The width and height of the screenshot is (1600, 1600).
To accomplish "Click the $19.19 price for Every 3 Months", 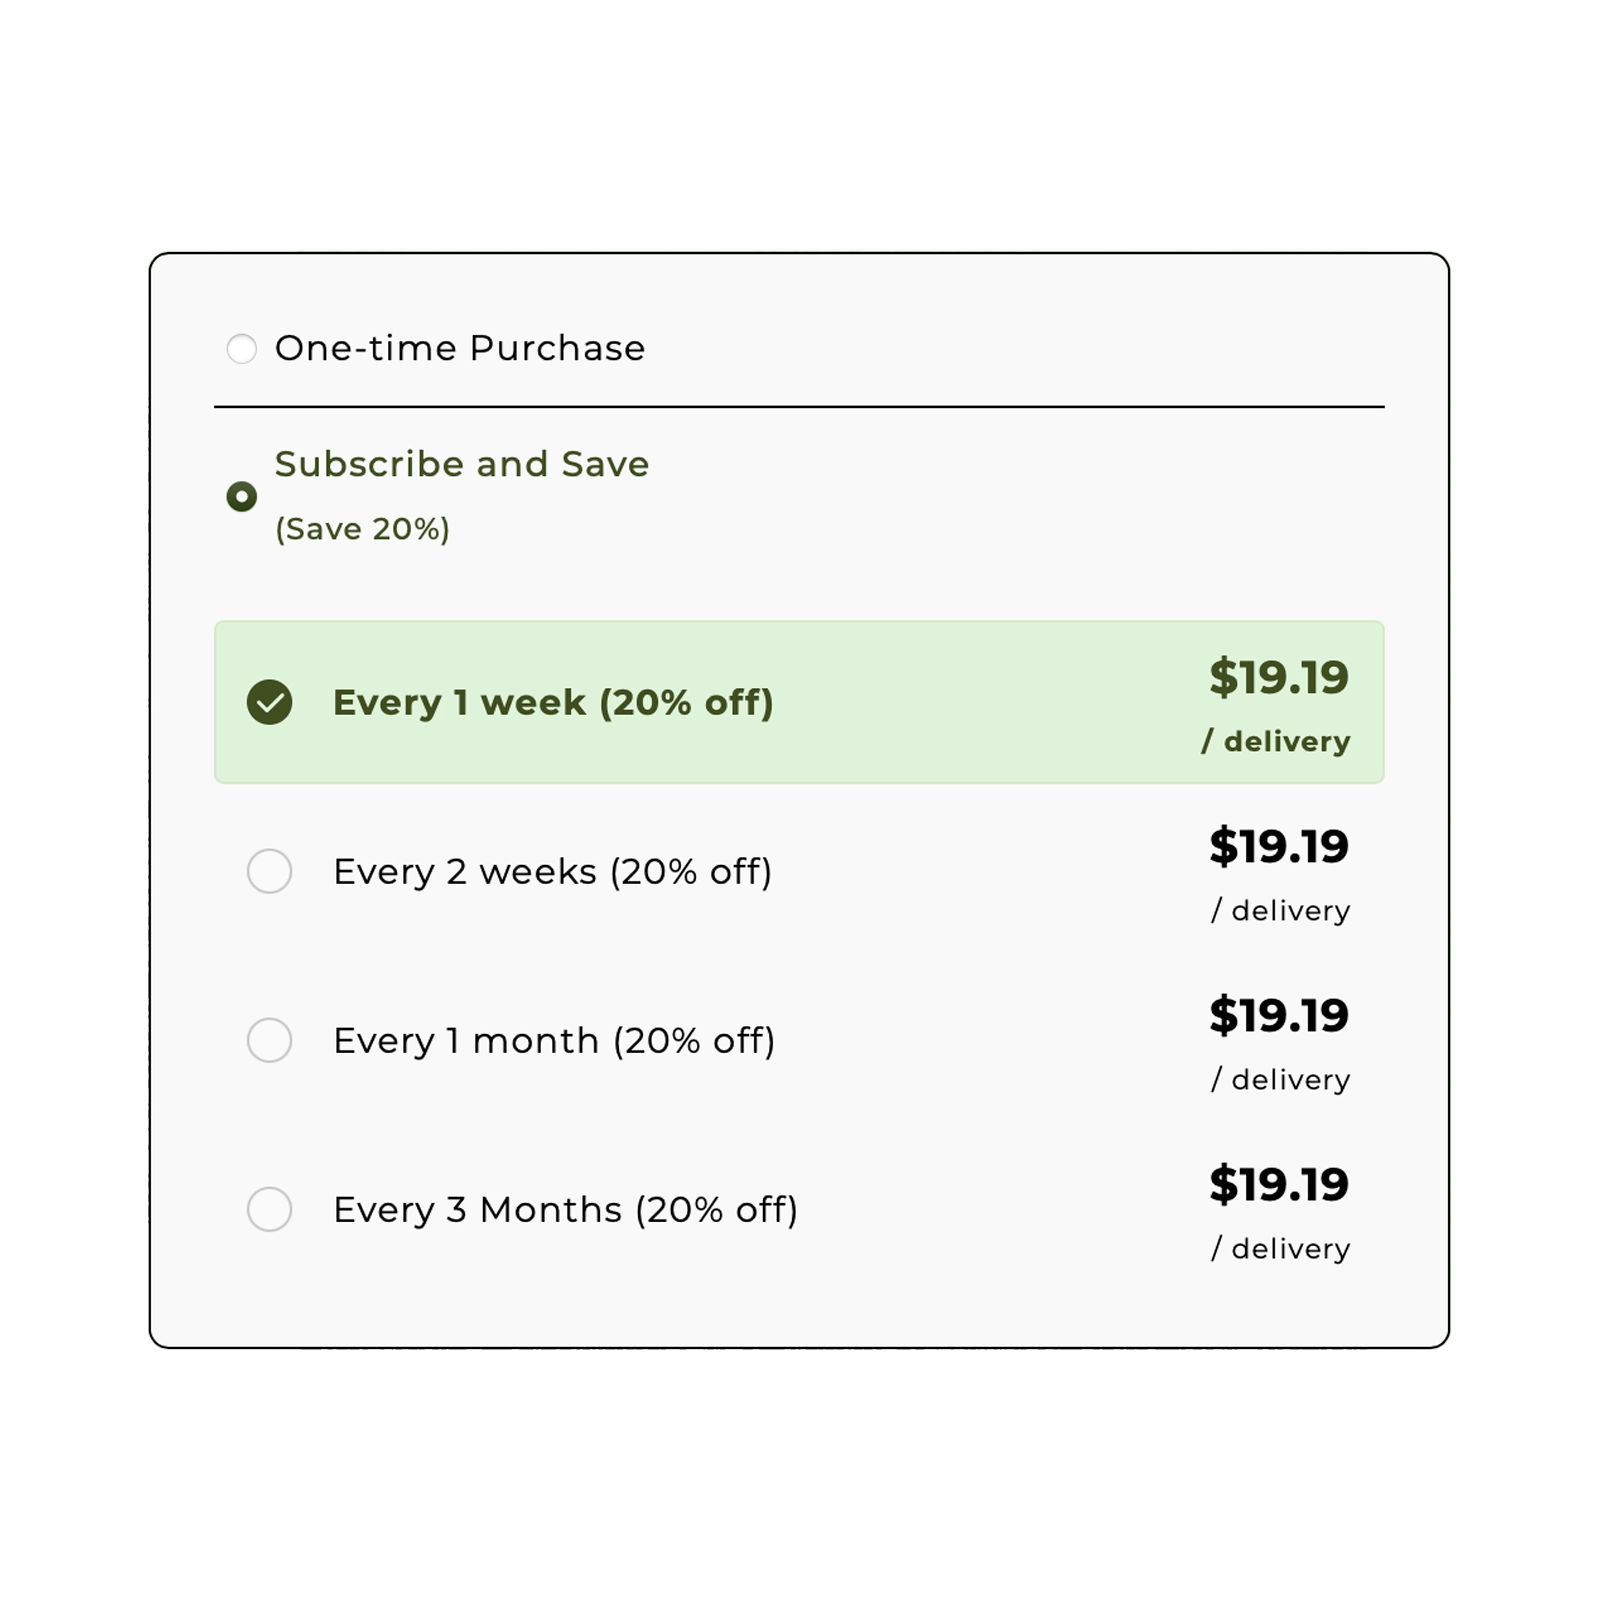I will (1278, 1184).
